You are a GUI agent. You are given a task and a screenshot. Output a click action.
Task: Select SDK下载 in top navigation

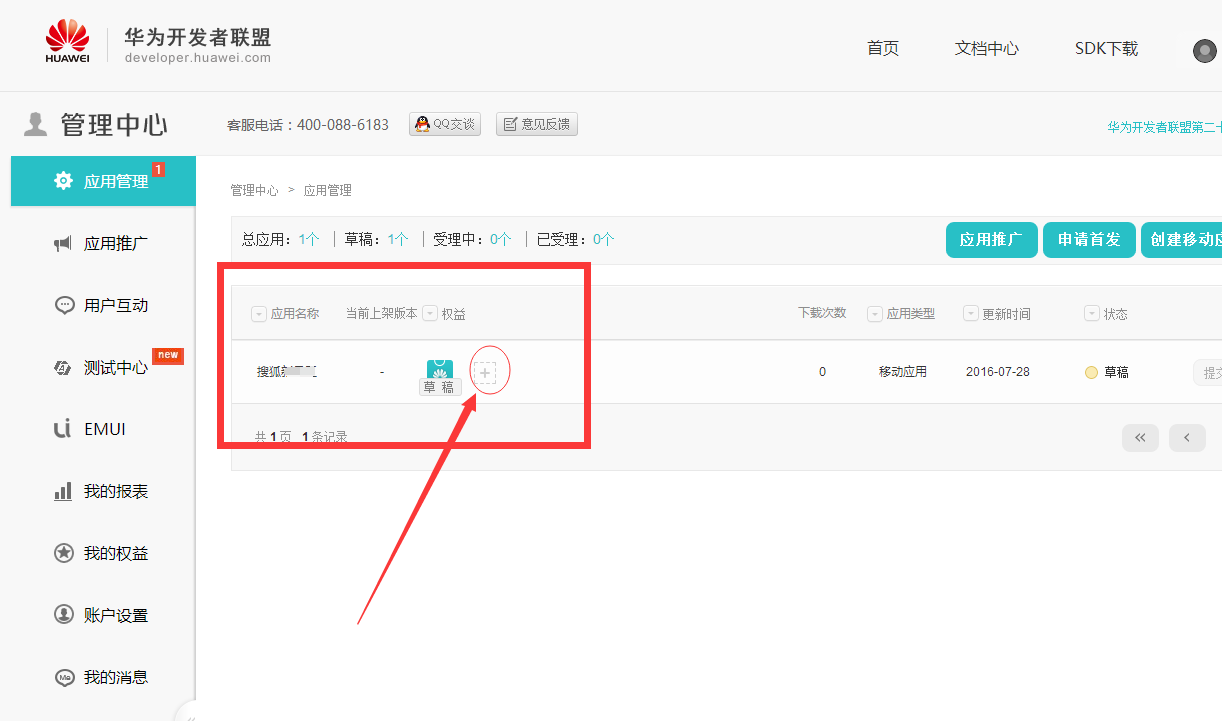[1106, 48]
